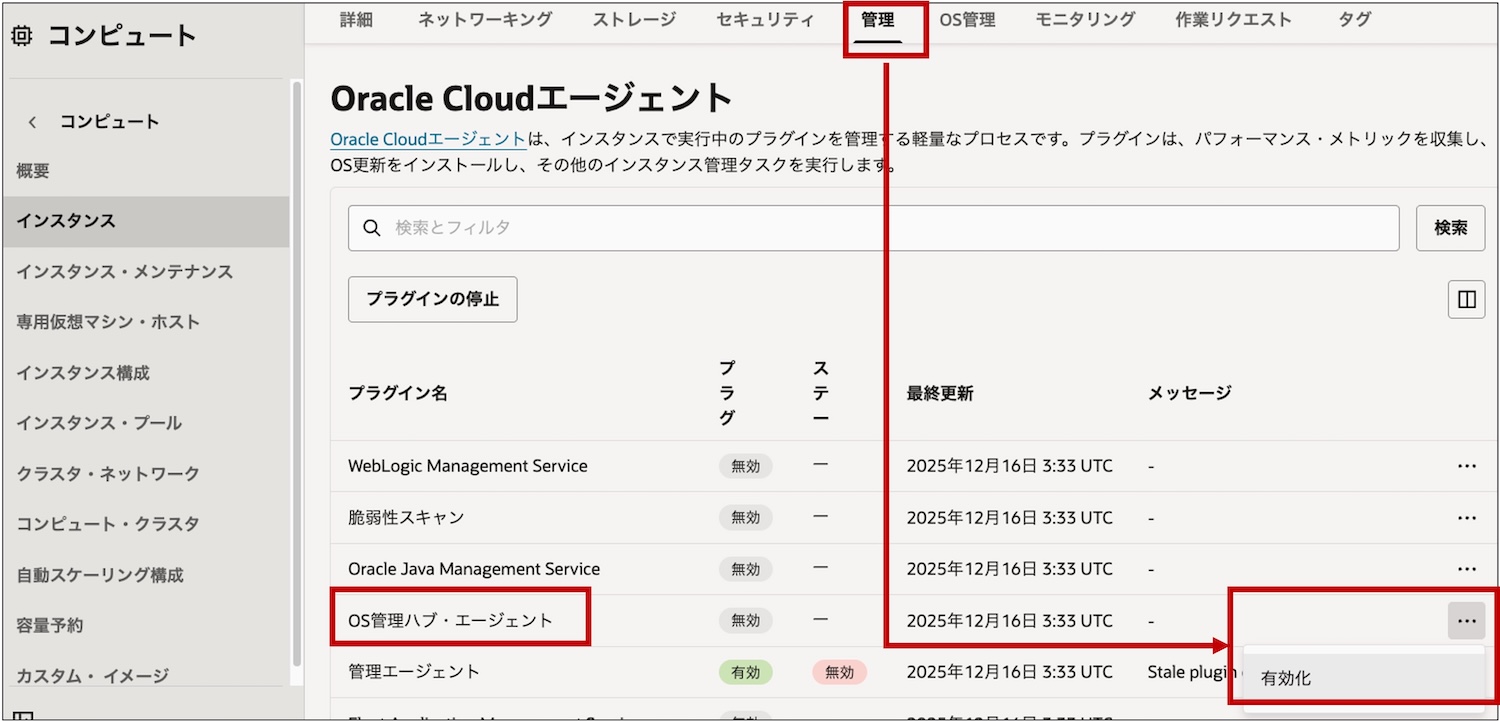This screenshot has height=721, width=1500.
Task: Select 有効化 from the context menu
Action: coord(1286,678)
